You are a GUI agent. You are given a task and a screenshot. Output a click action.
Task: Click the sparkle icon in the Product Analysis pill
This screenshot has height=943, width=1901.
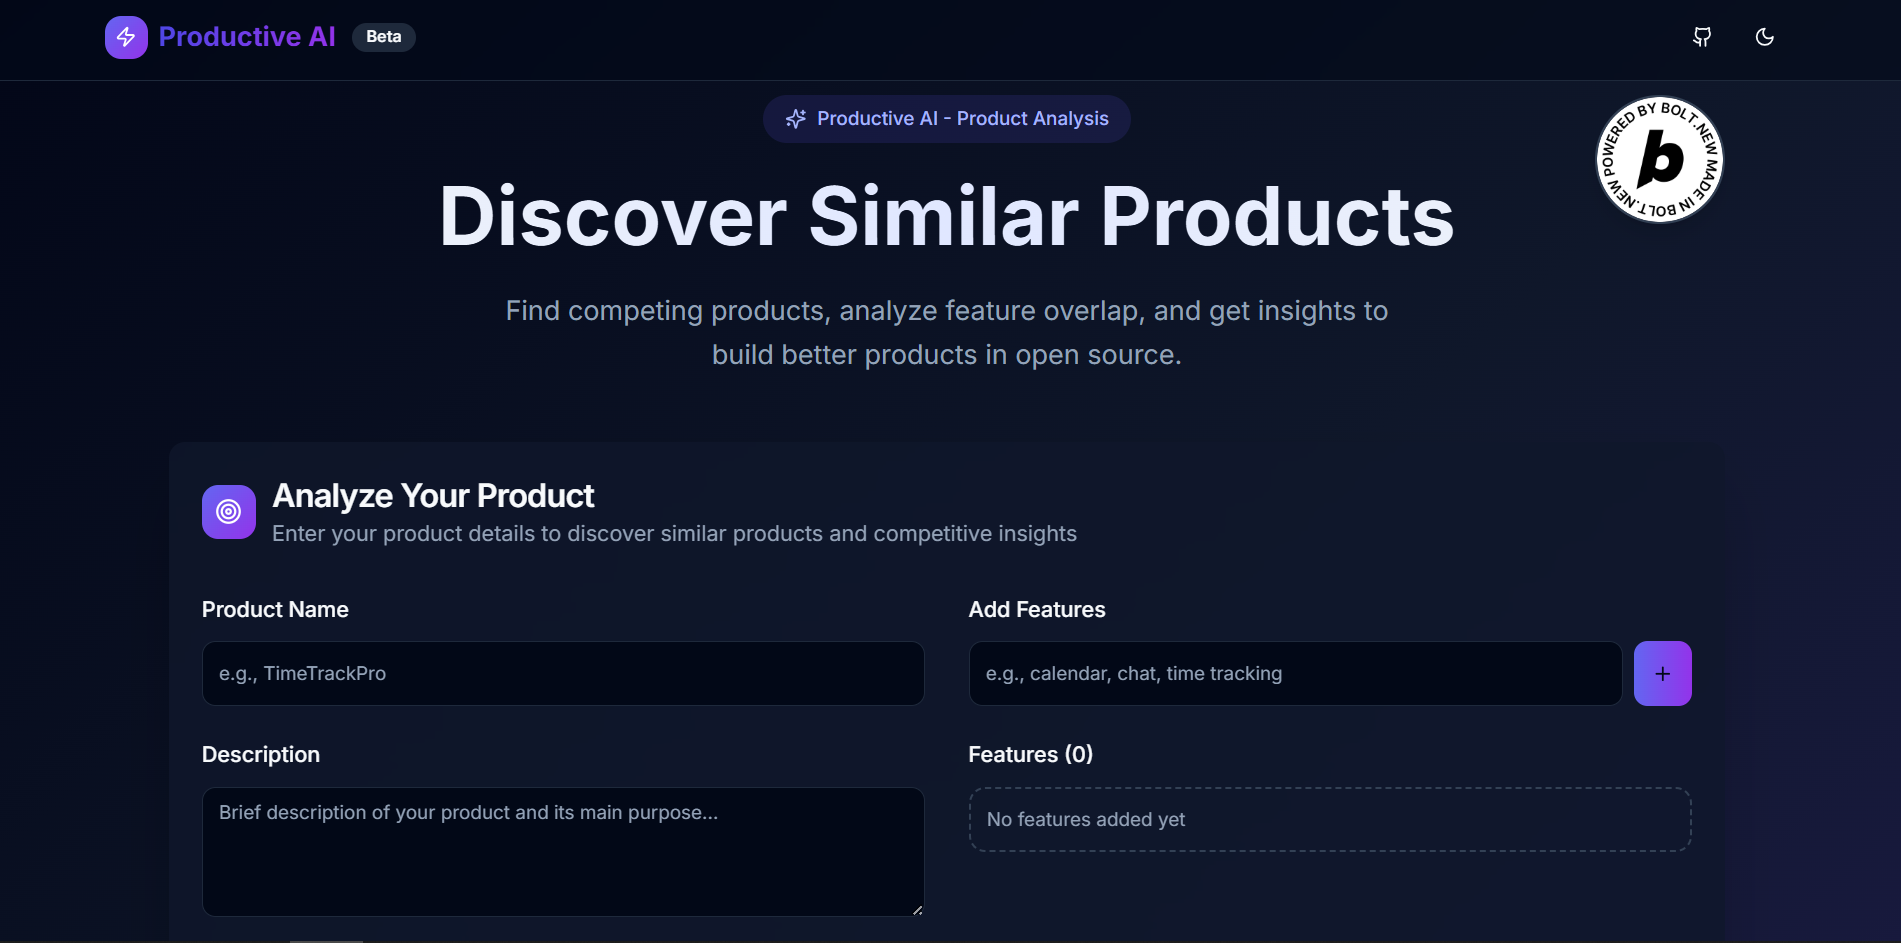(x=796, y=119)
